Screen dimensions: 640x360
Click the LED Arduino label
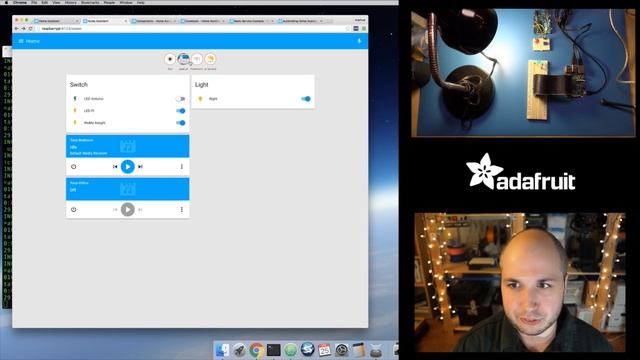point(93,99)
